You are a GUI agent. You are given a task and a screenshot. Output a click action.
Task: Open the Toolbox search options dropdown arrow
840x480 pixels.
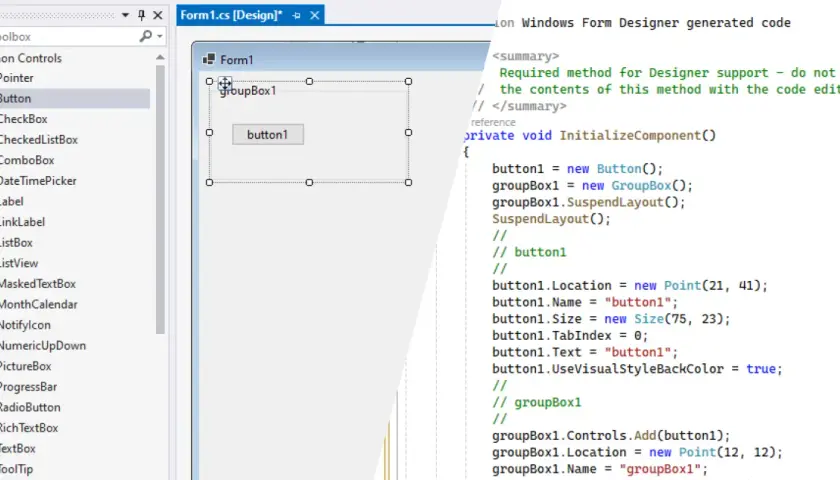click(160, 36)
